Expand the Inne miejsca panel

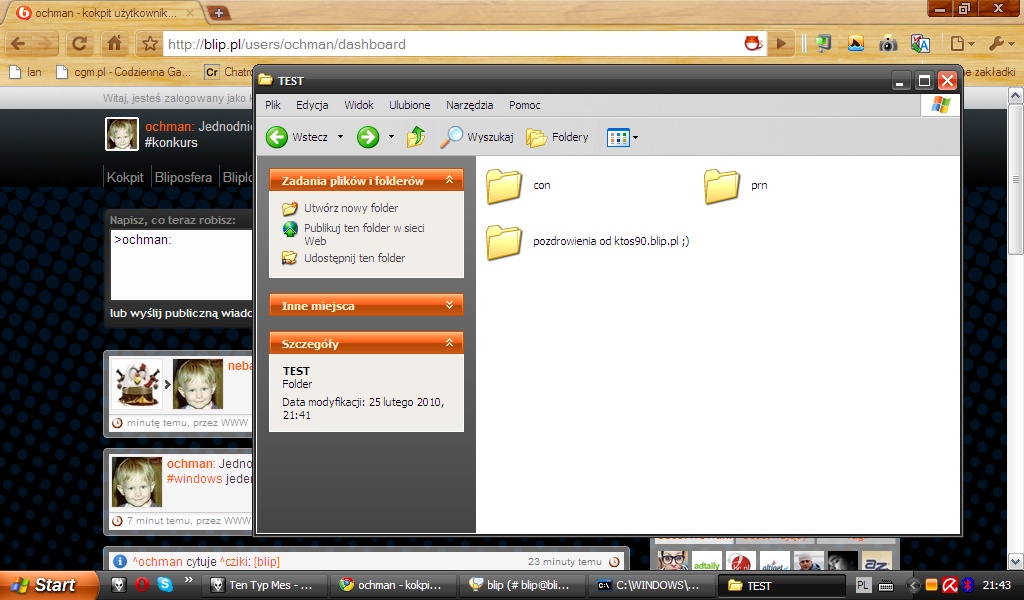point(450,306)
